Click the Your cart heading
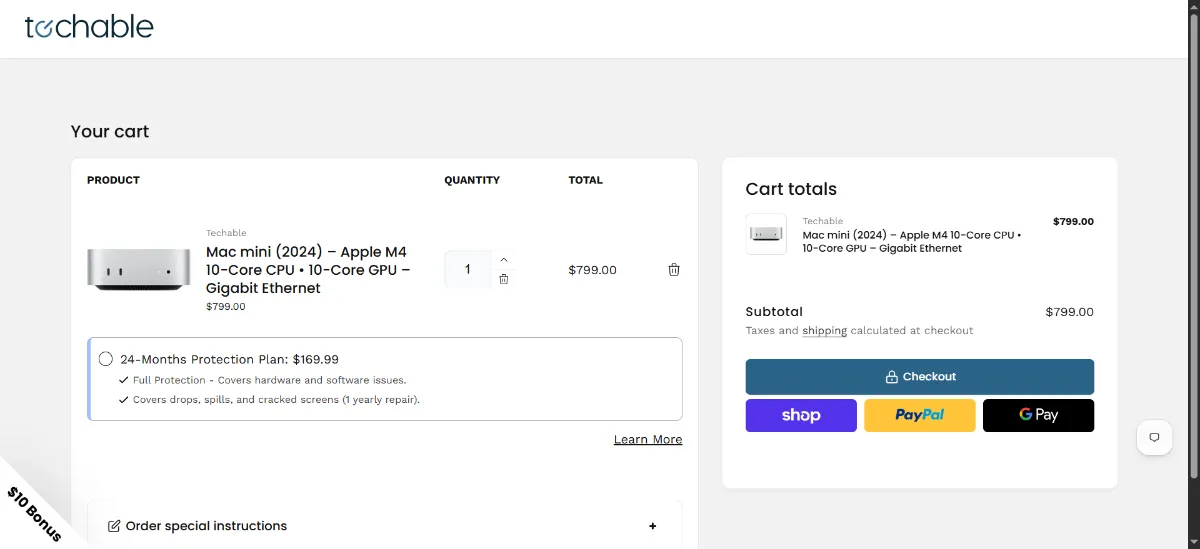1200x549 pixels. pyautogui.click(x=110, y=132)
